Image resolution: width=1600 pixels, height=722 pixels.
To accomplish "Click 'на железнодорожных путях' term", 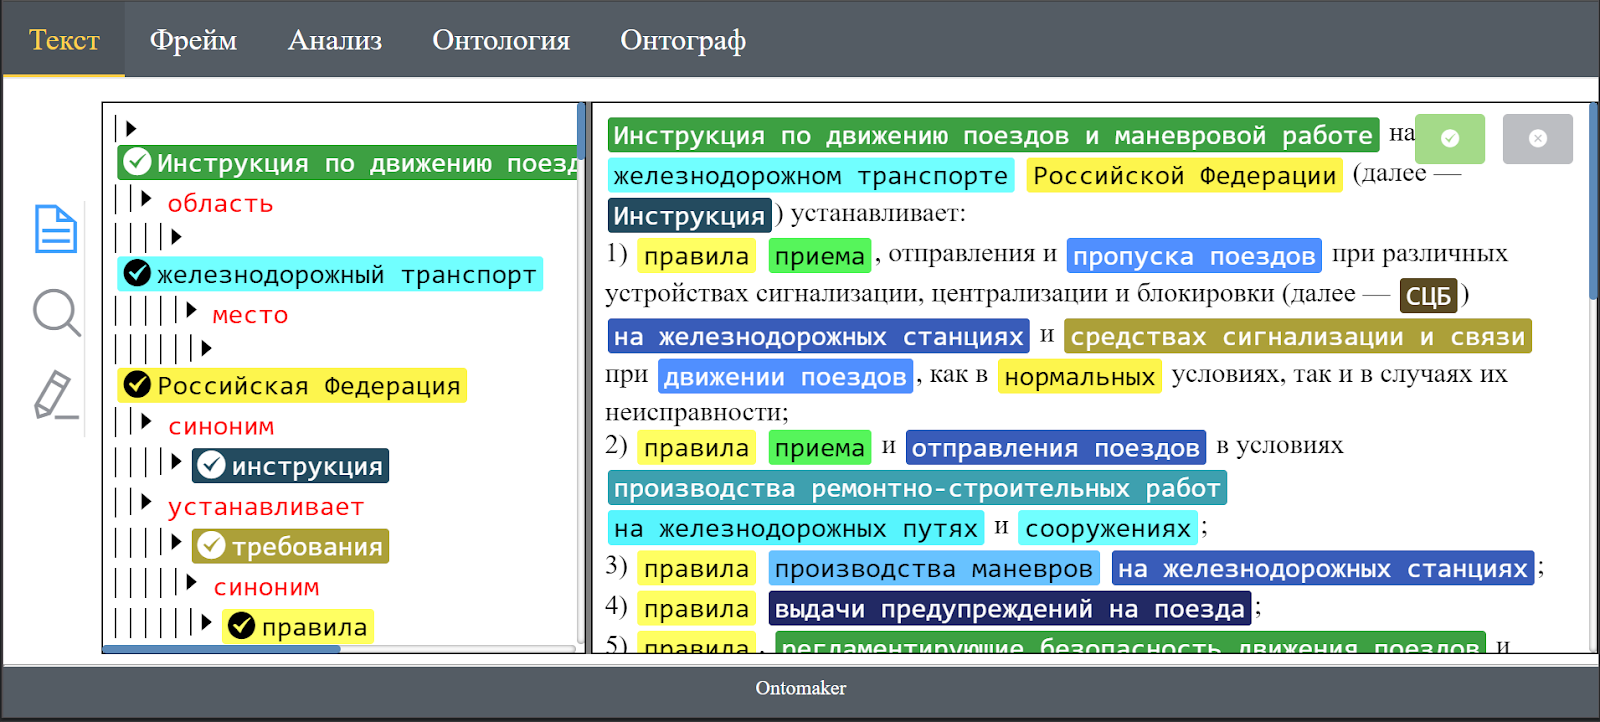I will click(796, 528).
